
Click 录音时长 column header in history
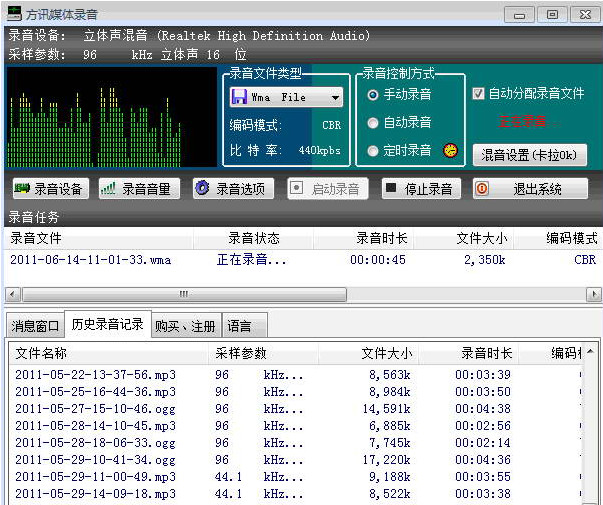469,353
